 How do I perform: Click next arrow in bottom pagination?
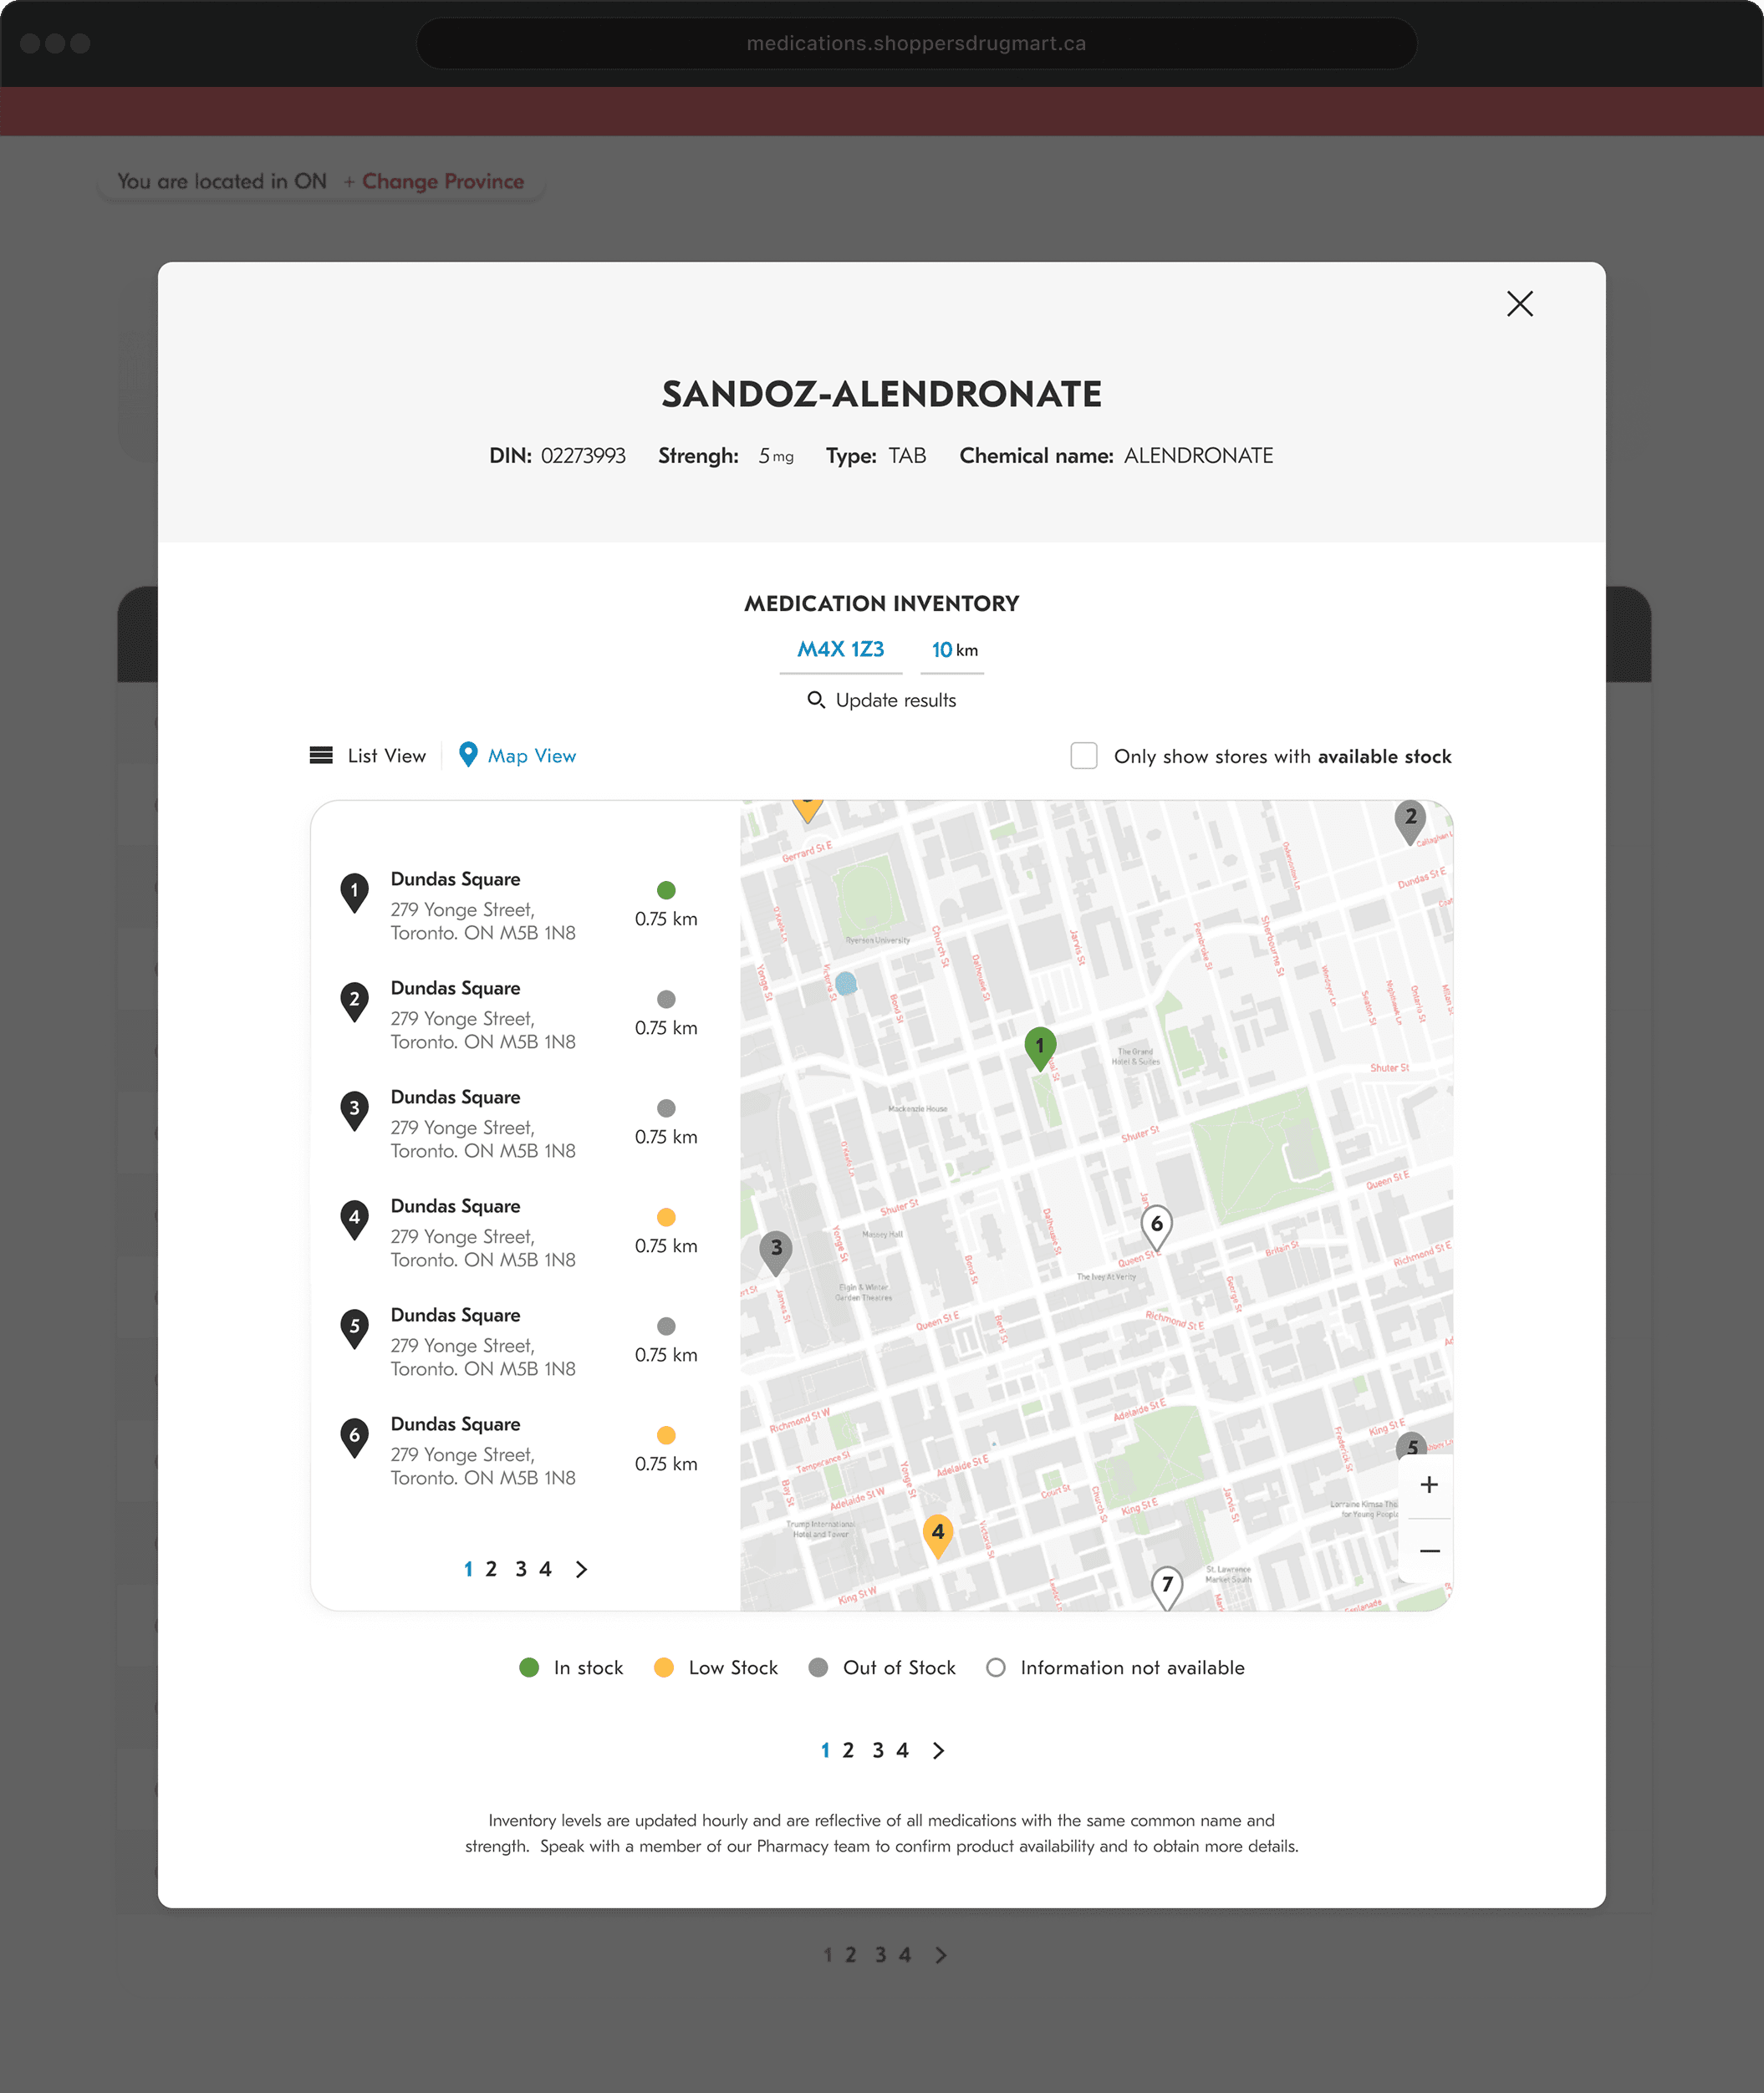tap(938, 1750)
